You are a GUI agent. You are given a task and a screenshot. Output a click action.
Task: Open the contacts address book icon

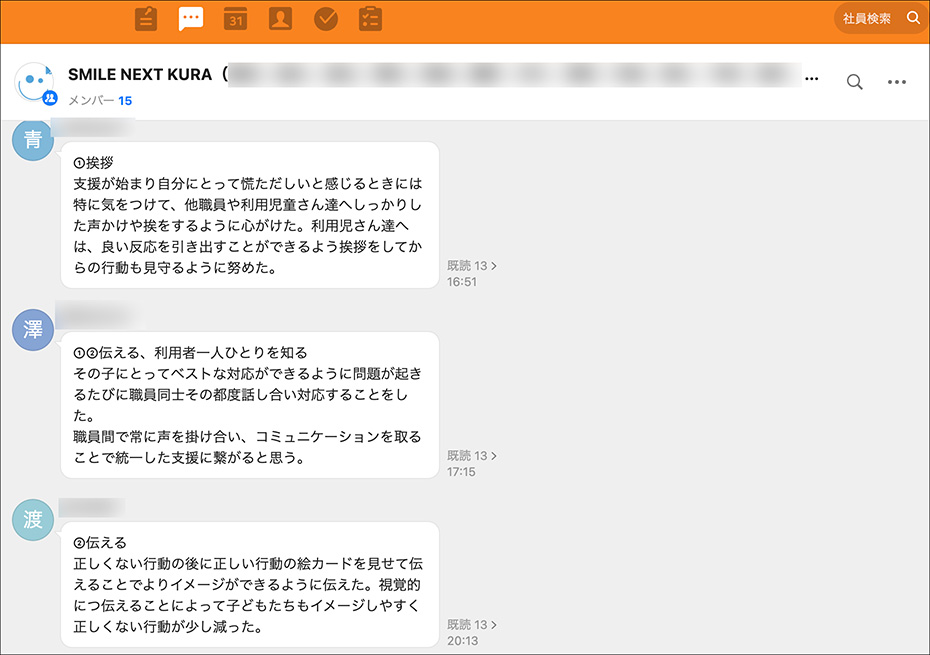(x=280, y=18)
